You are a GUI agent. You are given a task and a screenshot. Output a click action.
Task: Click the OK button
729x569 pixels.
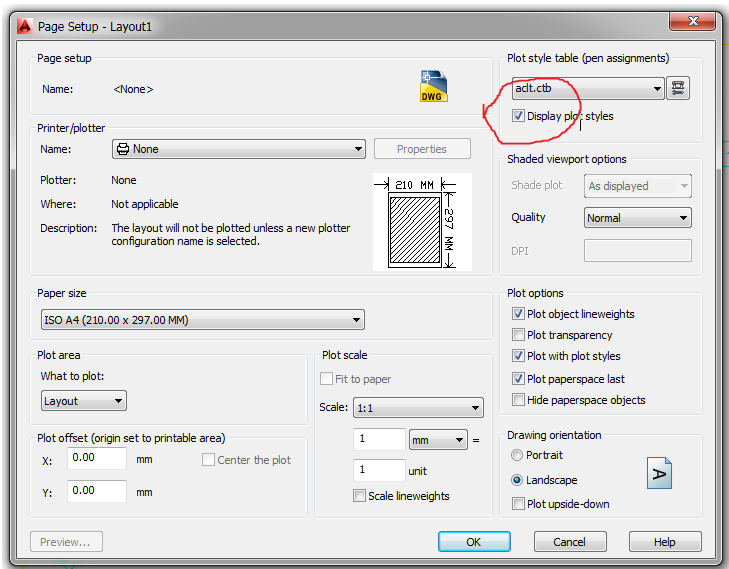[x=474, y=542]
